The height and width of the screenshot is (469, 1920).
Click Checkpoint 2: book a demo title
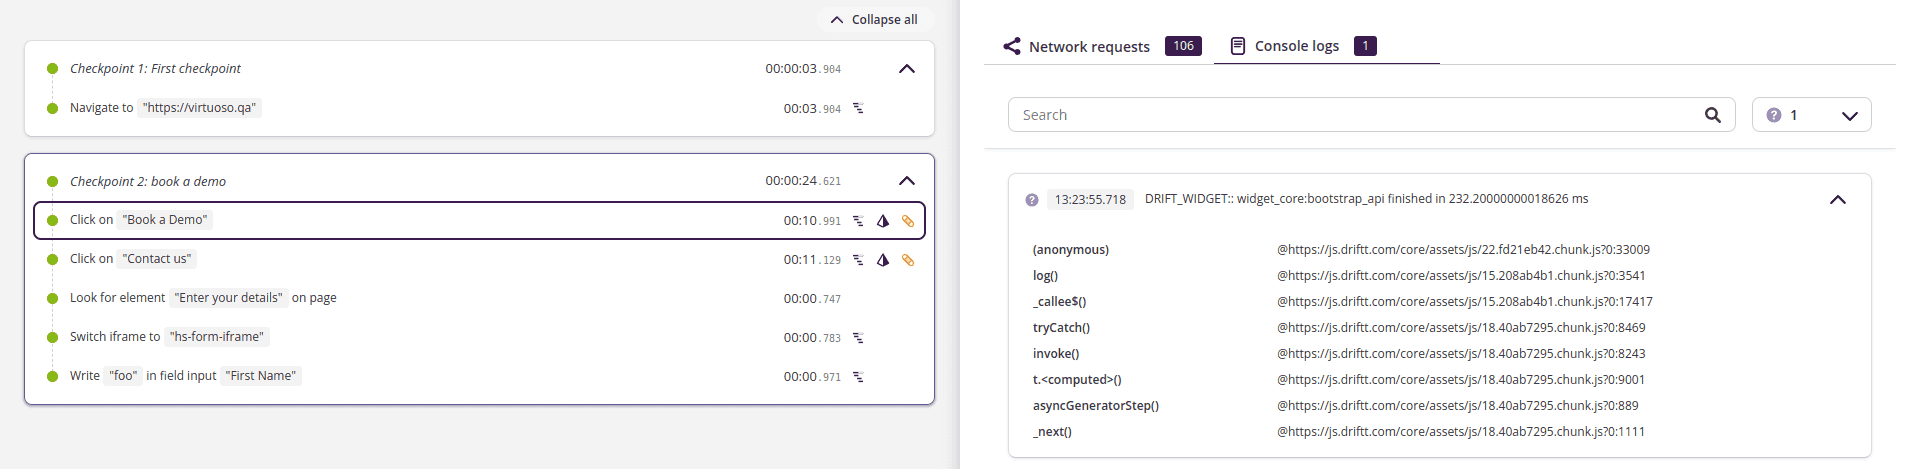148,182
